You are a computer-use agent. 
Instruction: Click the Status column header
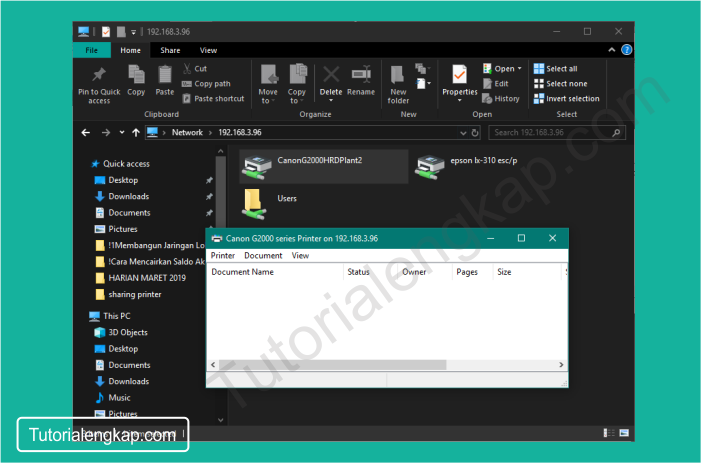(x=371, y=272)
